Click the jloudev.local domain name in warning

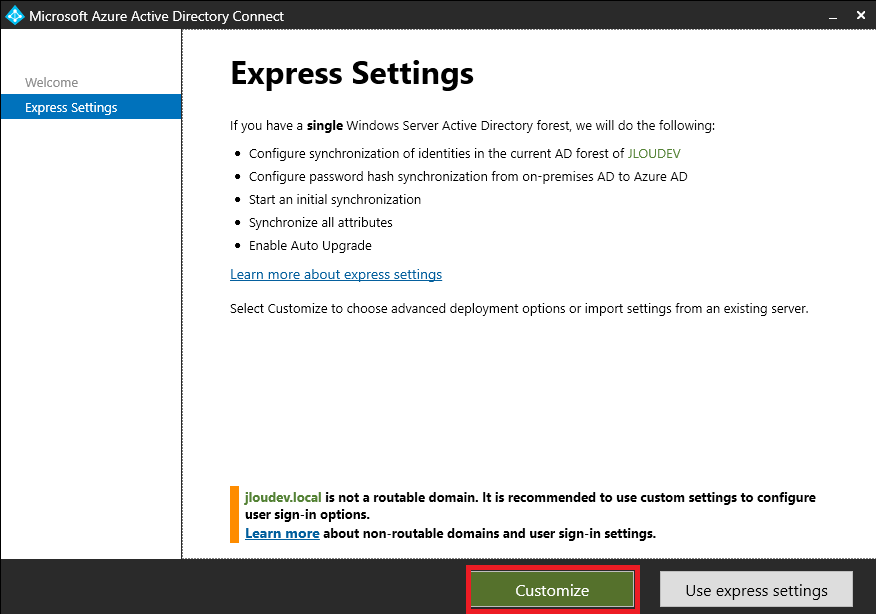tap(283, 497)
